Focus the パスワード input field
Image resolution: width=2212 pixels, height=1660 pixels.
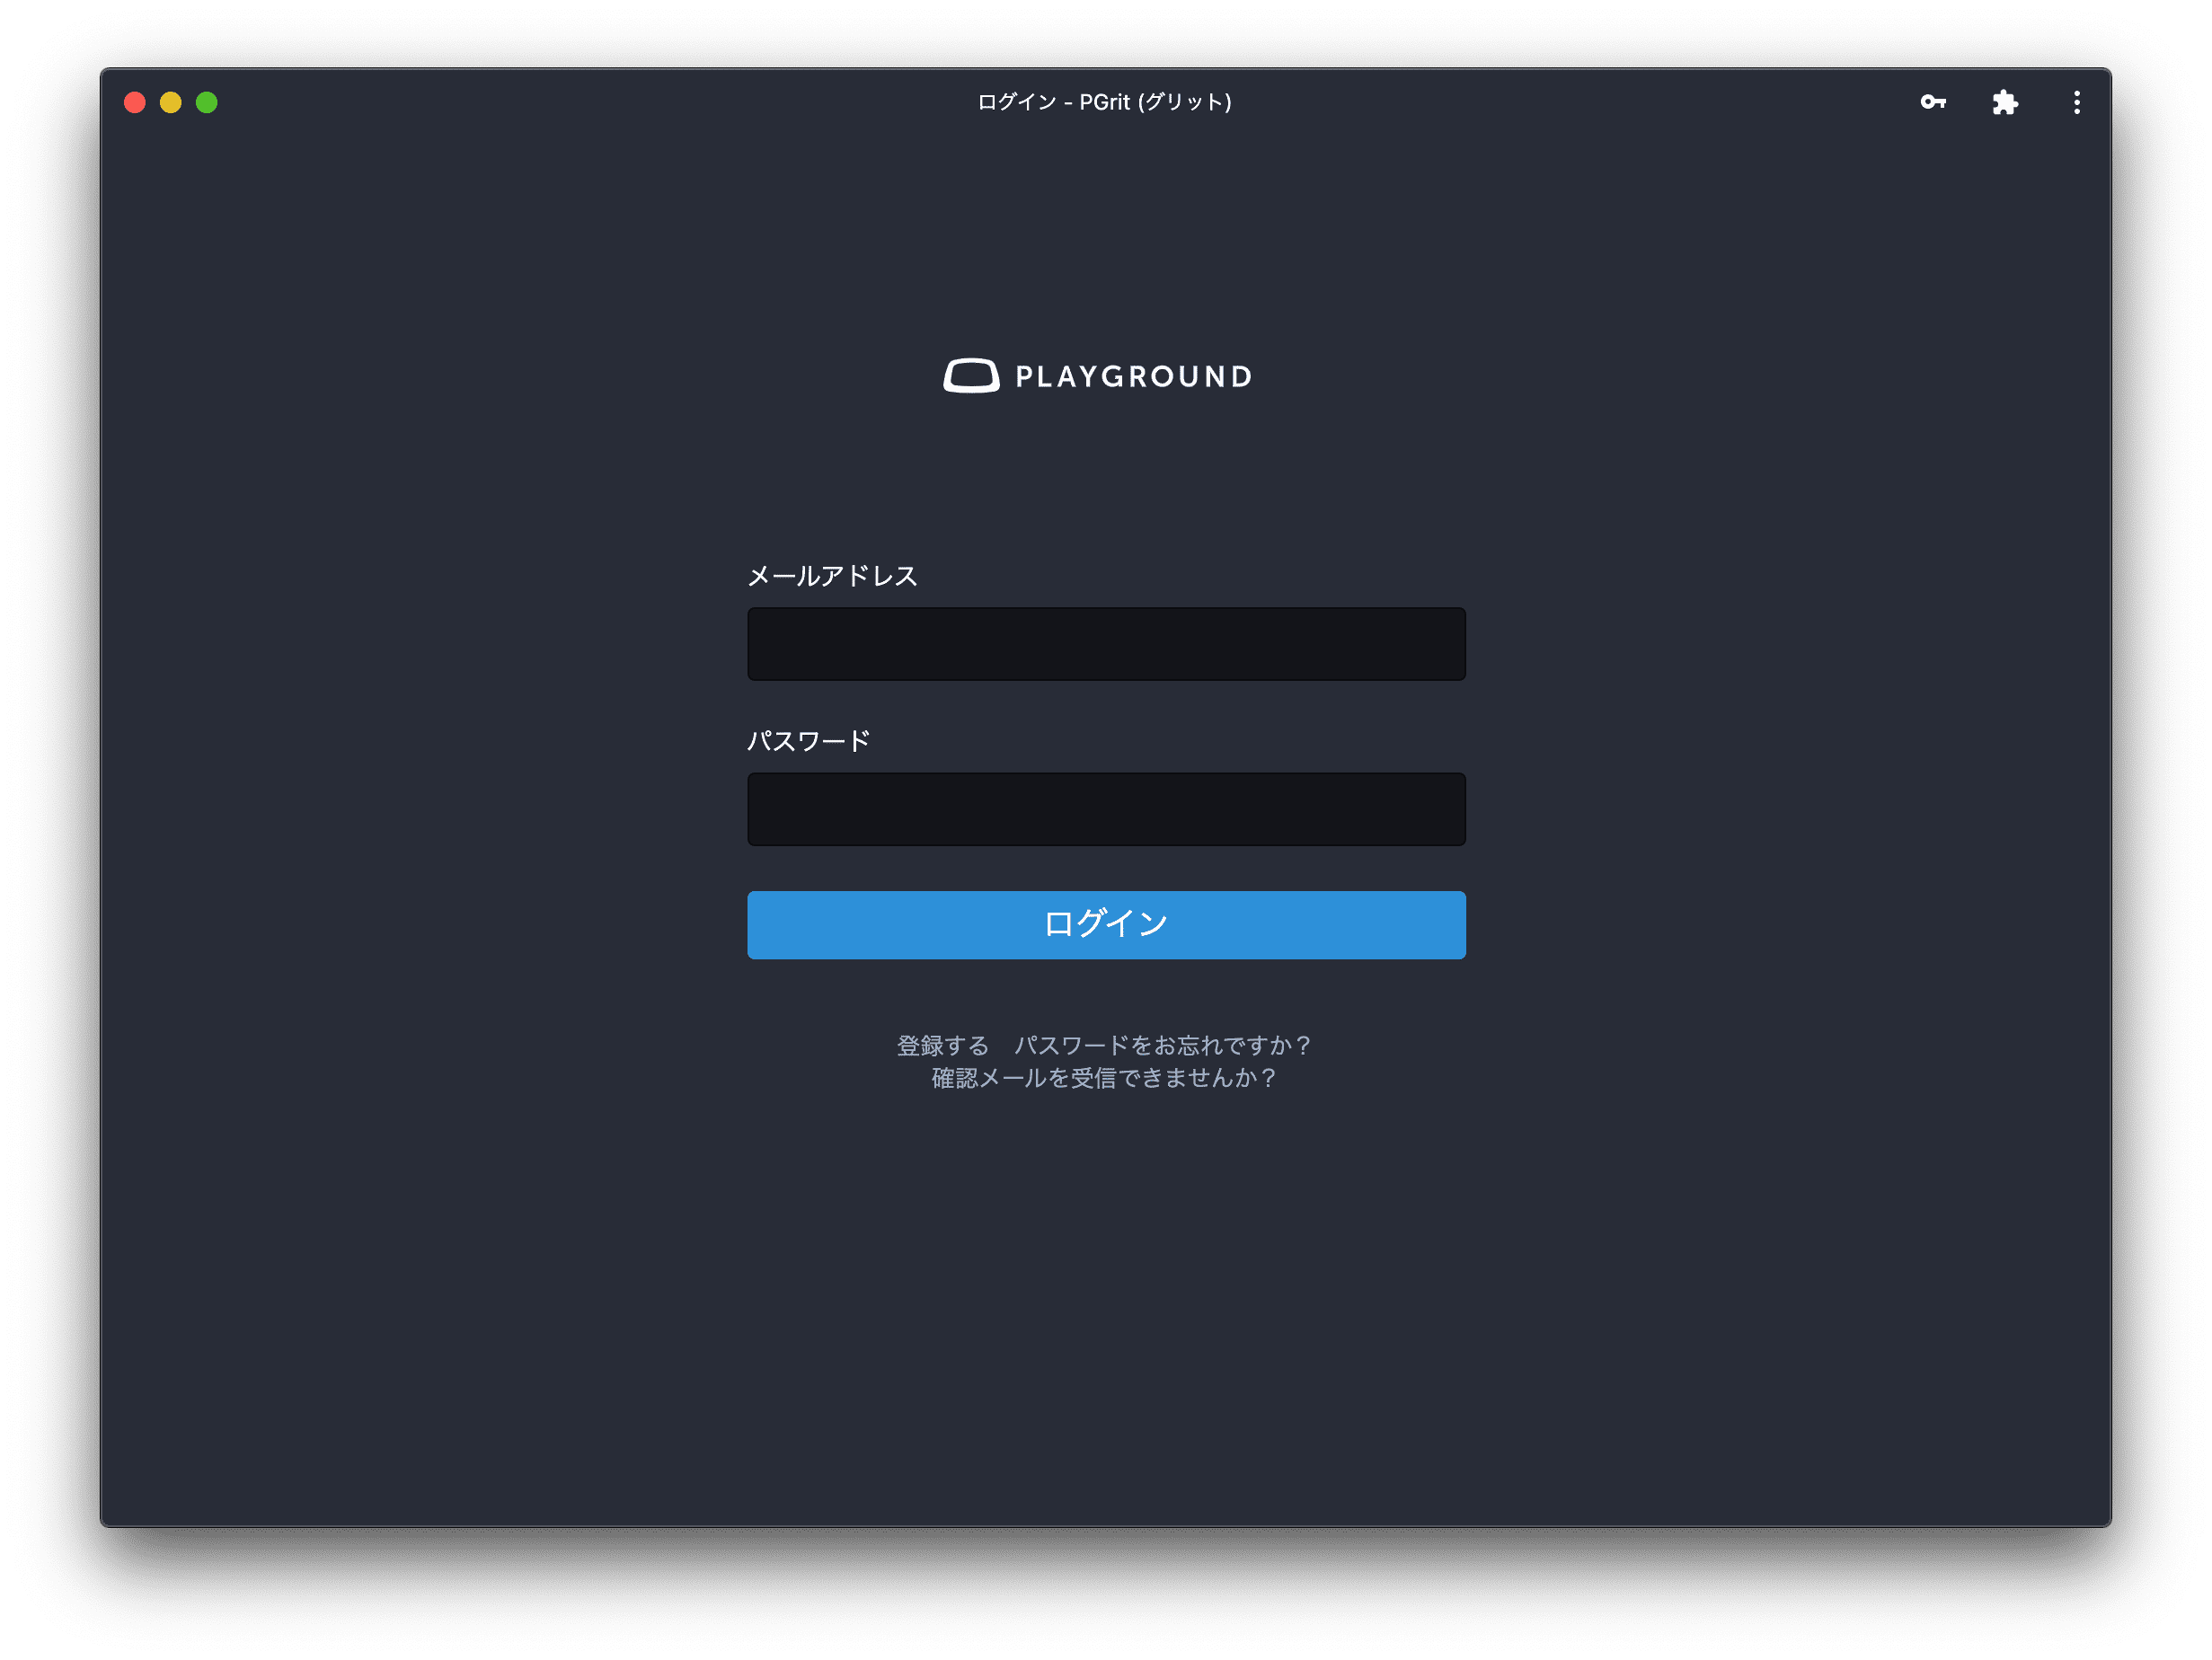point(1106,809)
